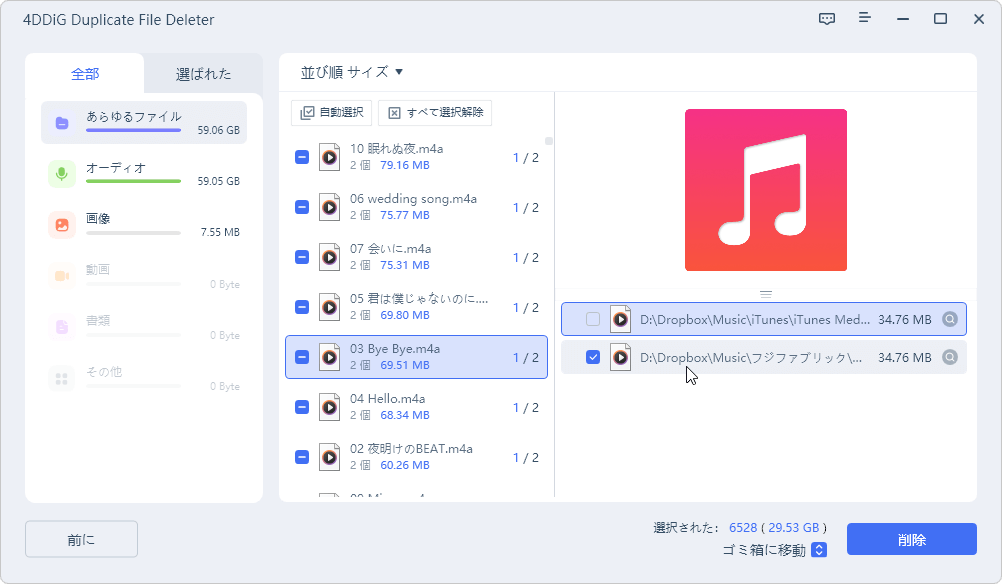Open the 並び順 サイズ sort dropdown
The image size is (1002, 584).
(x=351, y=72)
